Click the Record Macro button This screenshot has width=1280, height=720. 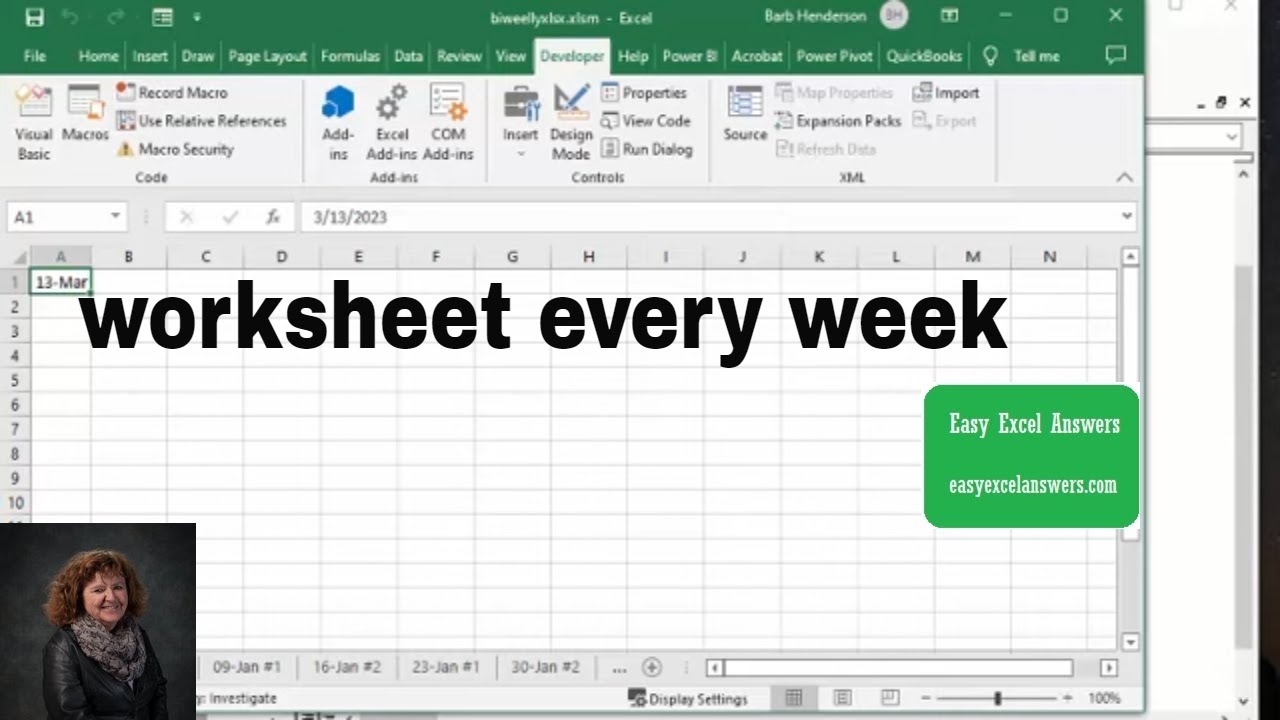(172, 92)
